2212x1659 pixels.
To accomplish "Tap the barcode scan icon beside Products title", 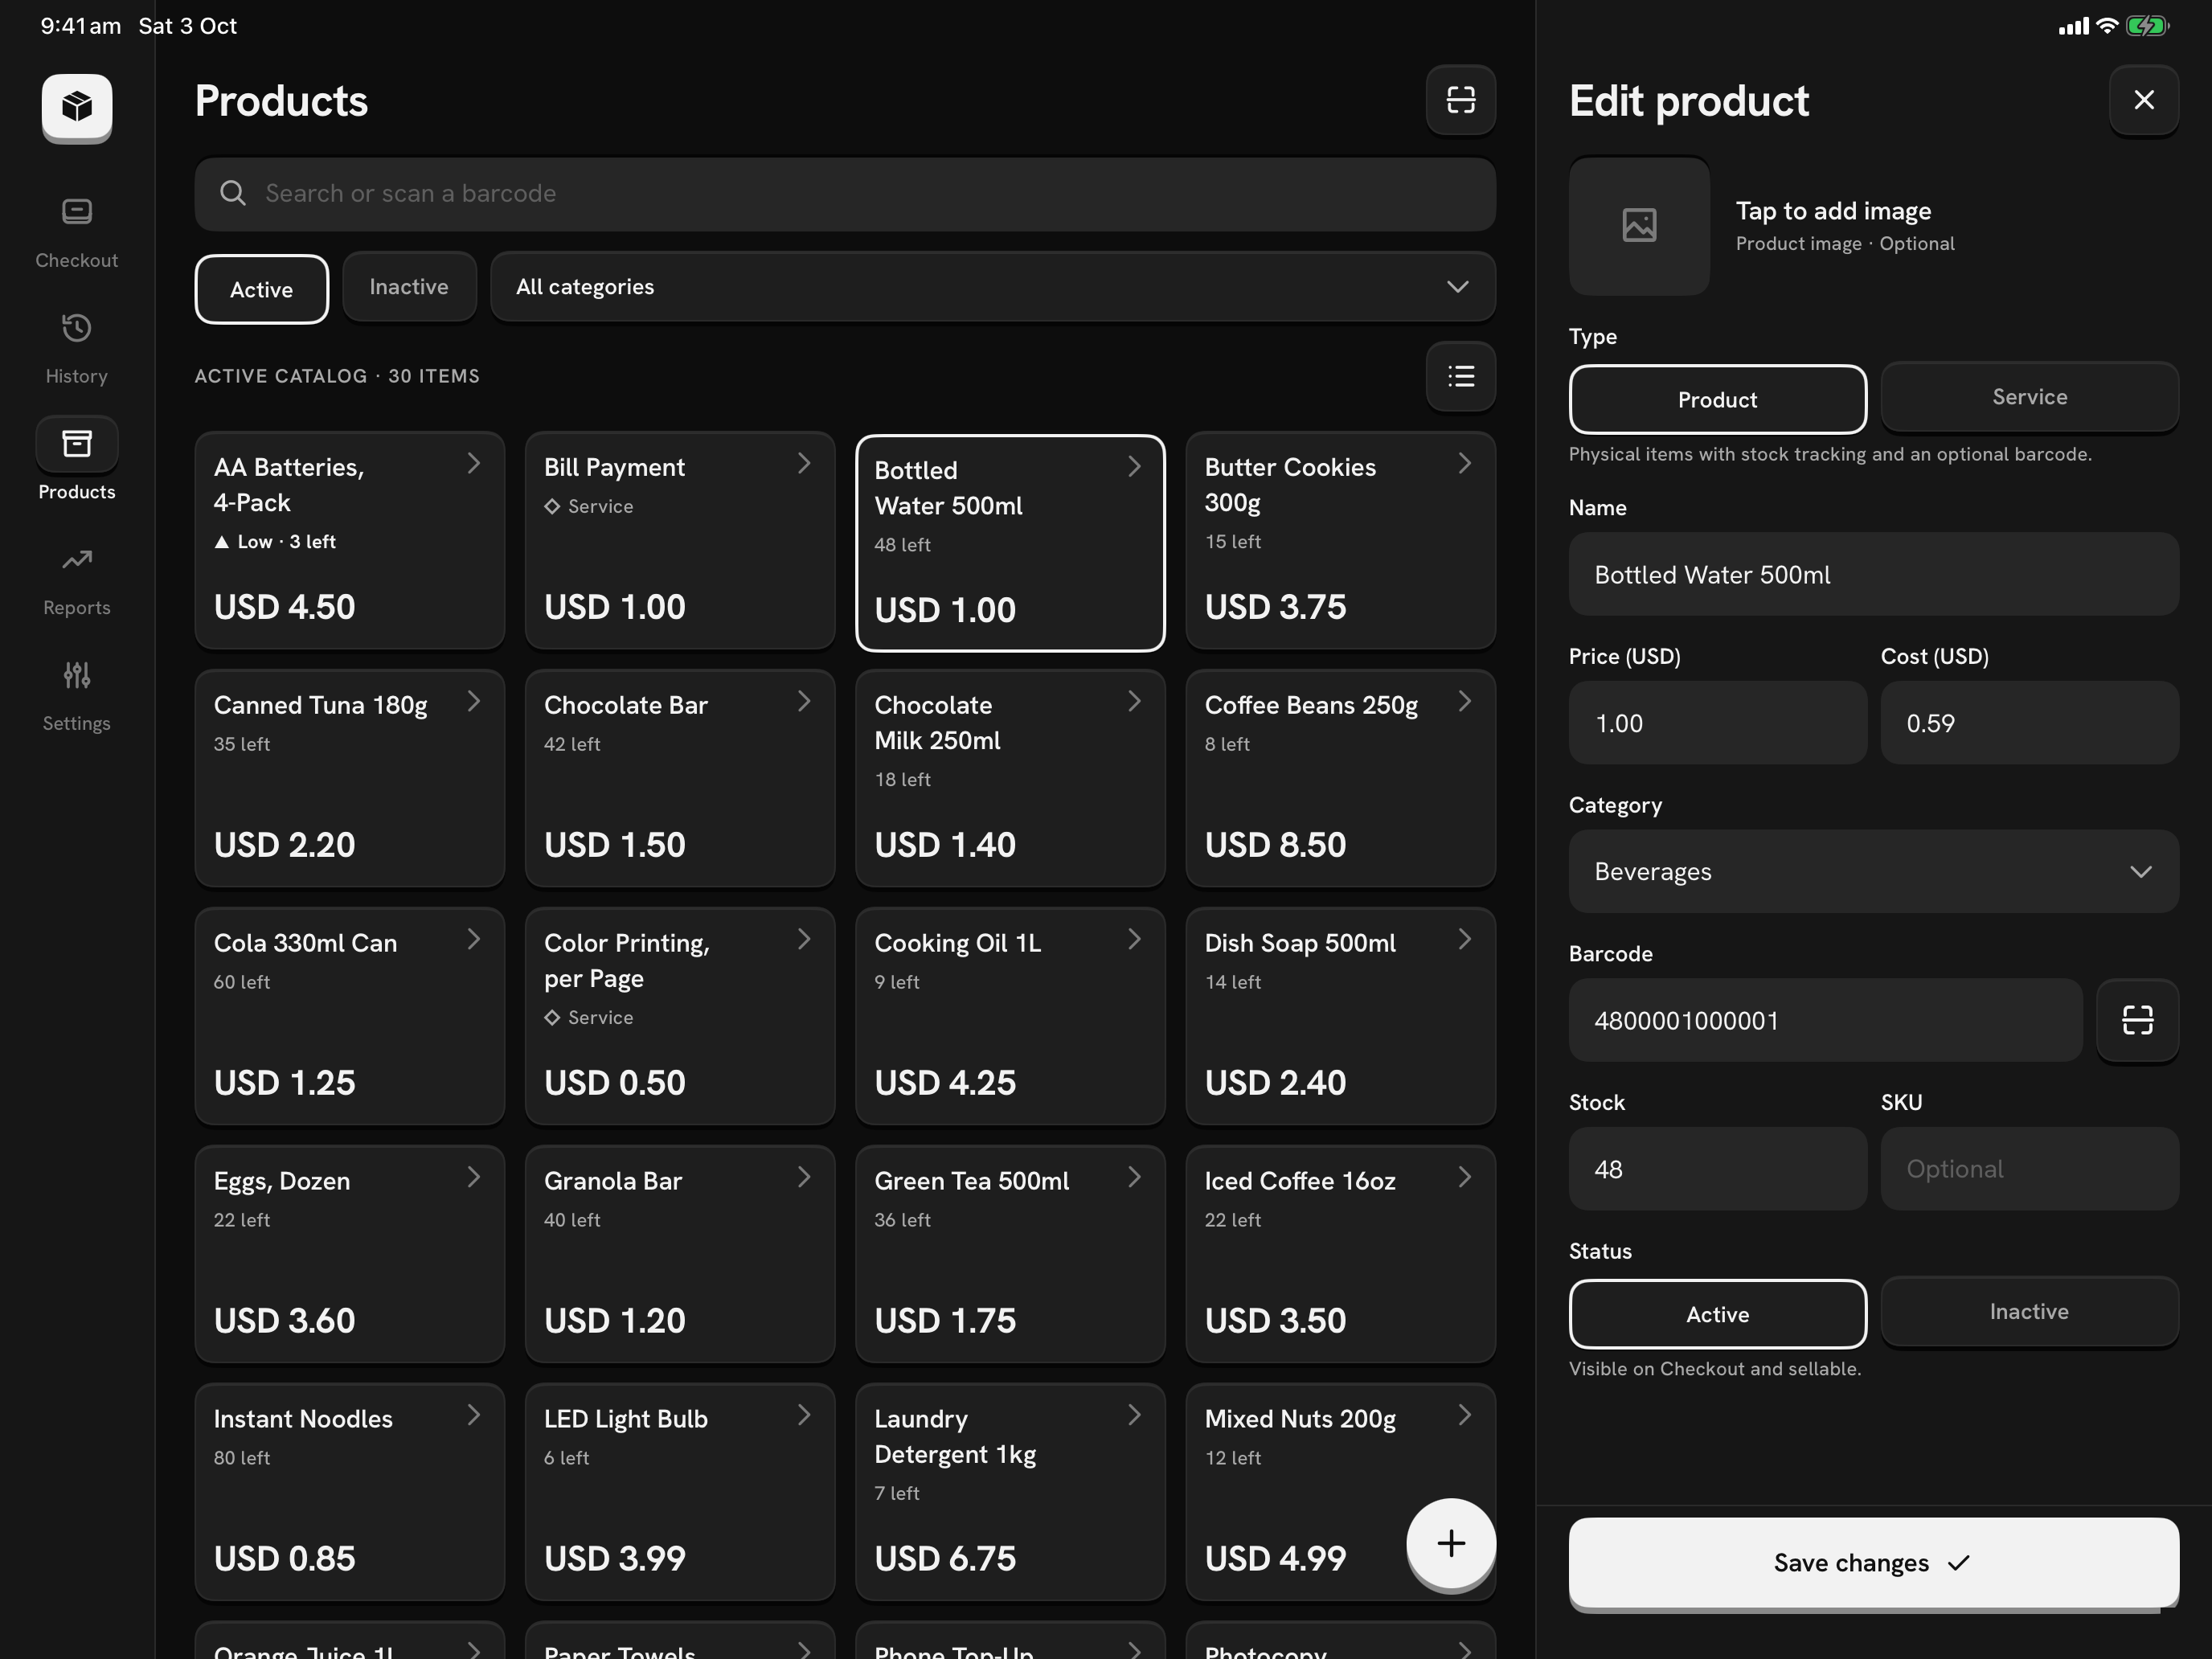I will [x=1461, y=100].
